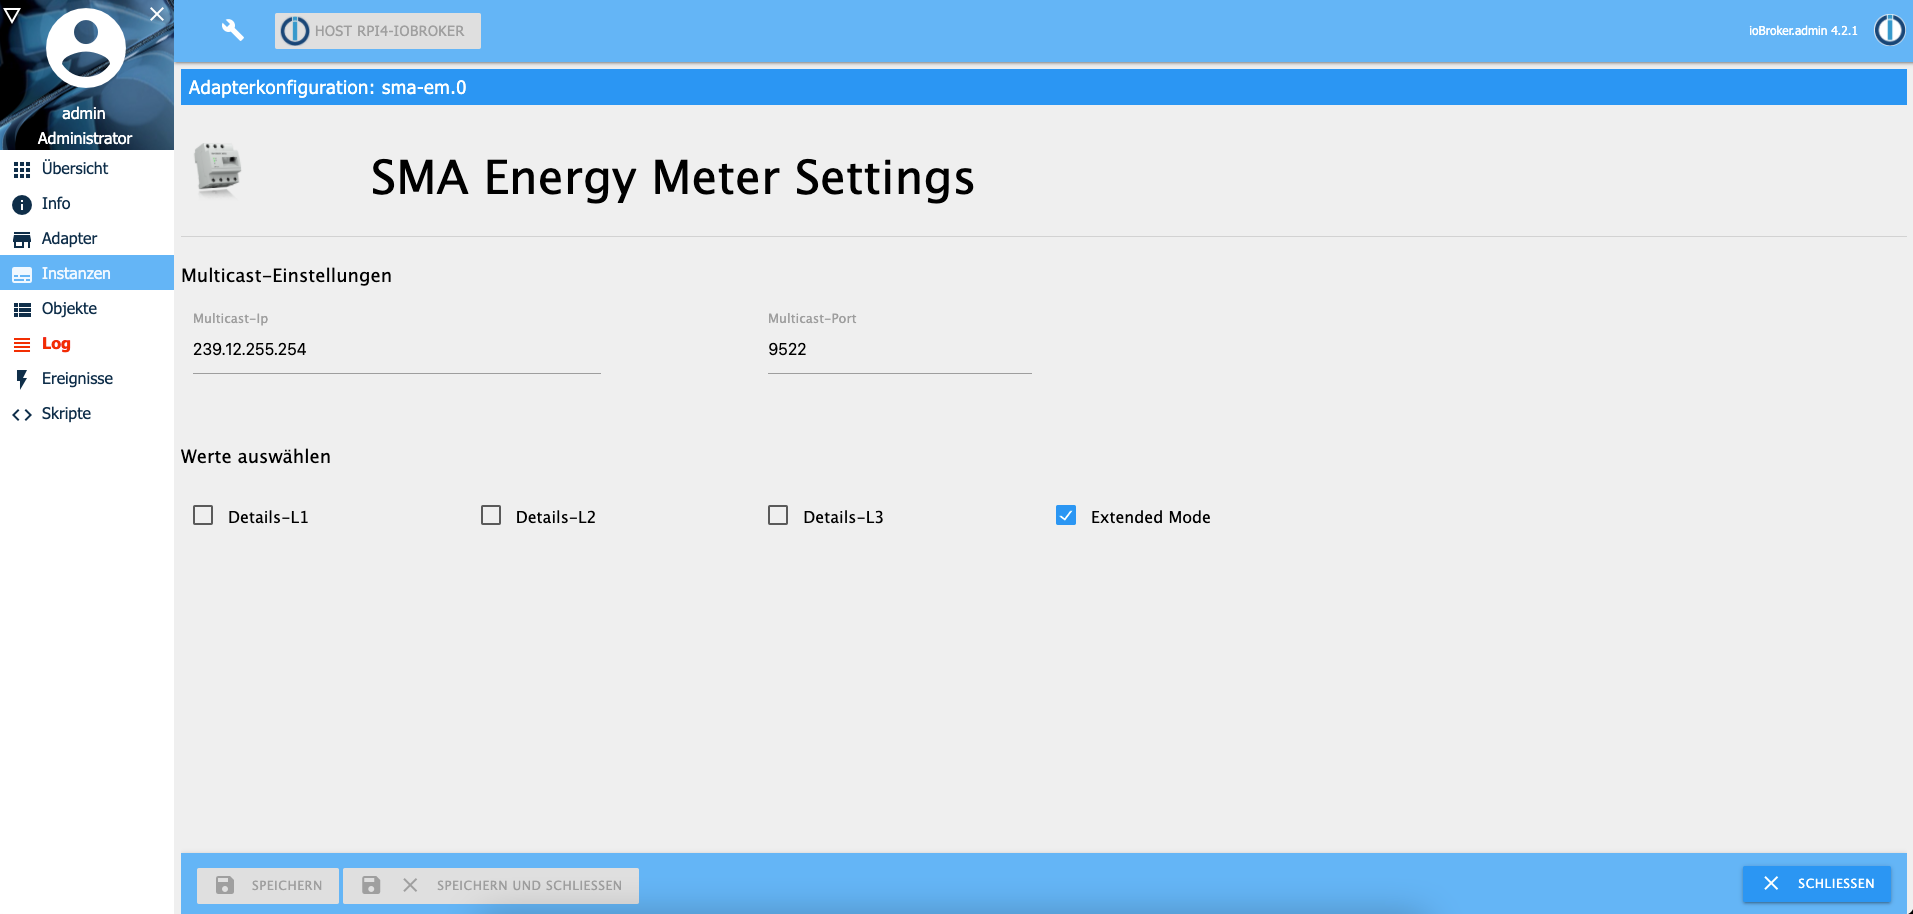Enable the Details-L1 checkbox
The image size is (1913, 914).
pyautogui.click(x=203, y=515)
